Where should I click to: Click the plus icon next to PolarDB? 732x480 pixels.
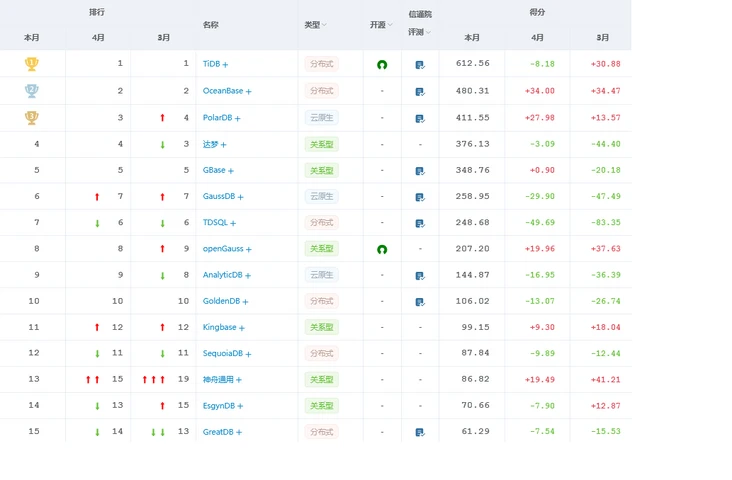[238, 119]
